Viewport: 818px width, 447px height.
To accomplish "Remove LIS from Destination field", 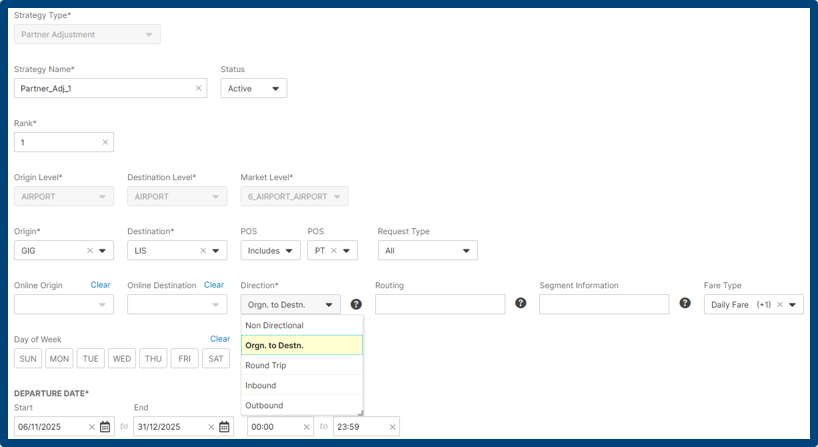I will point(203,250).
